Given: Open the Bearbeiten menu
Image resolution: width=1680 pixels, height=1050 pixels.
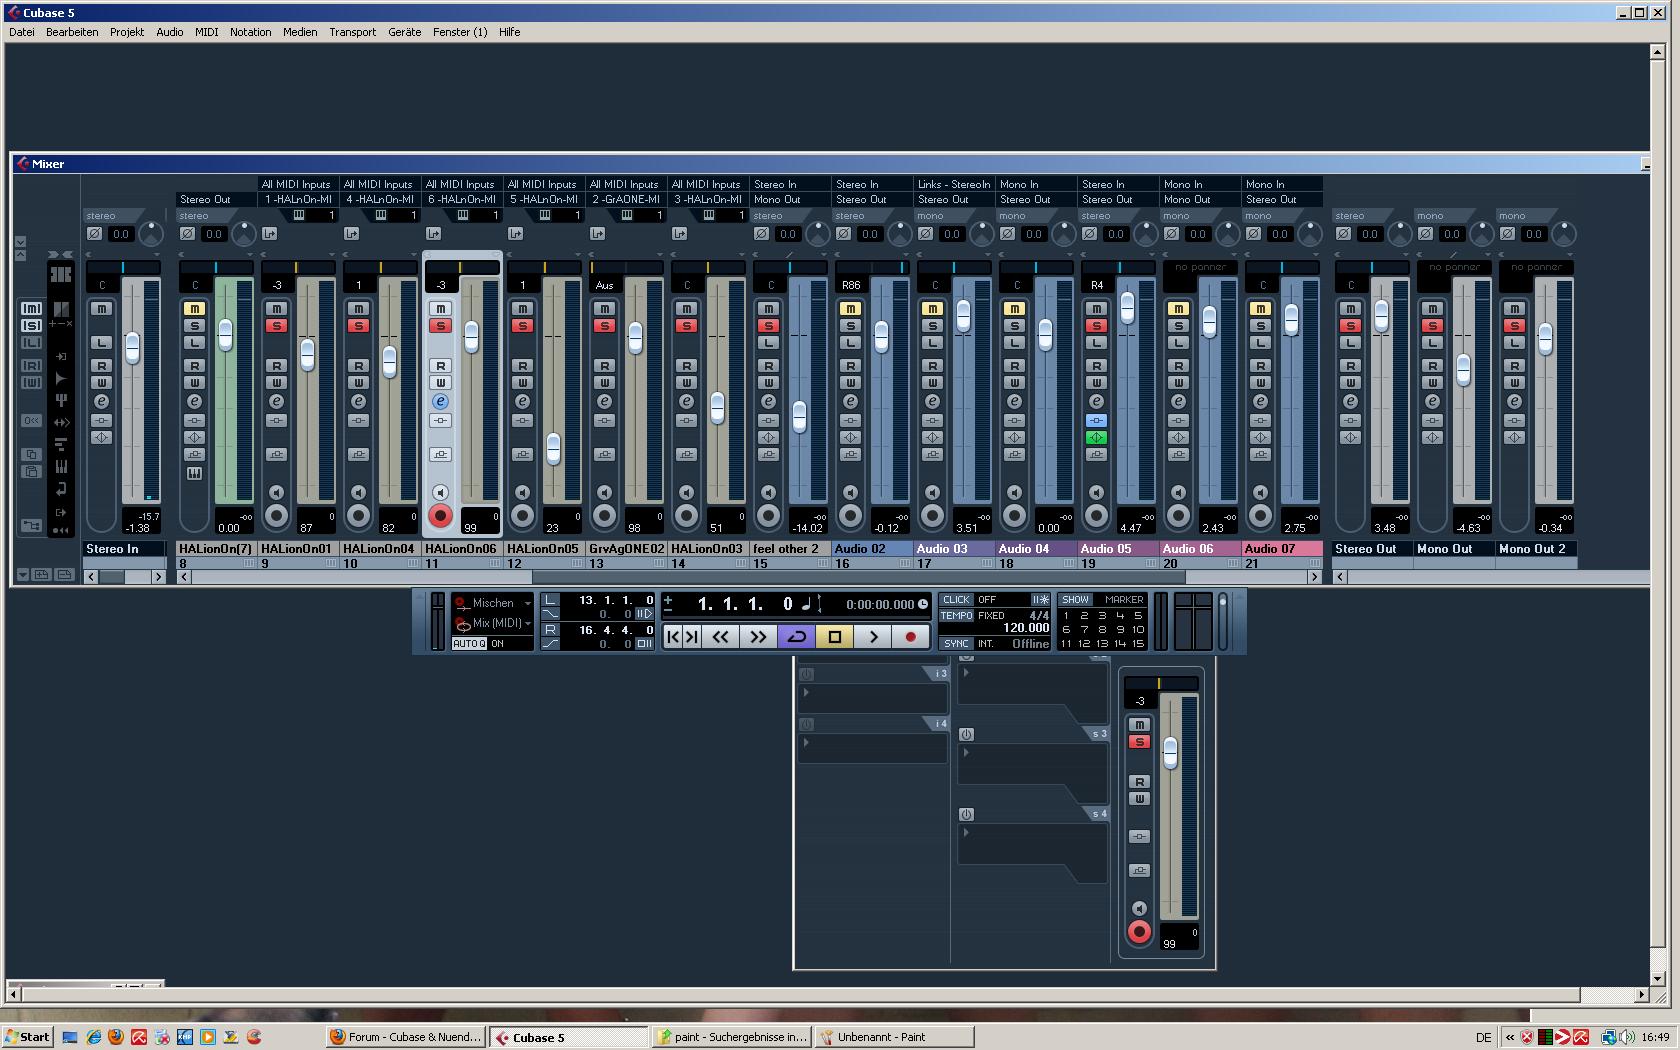Looking at the screenshot, I should click(x=72, y=32).
